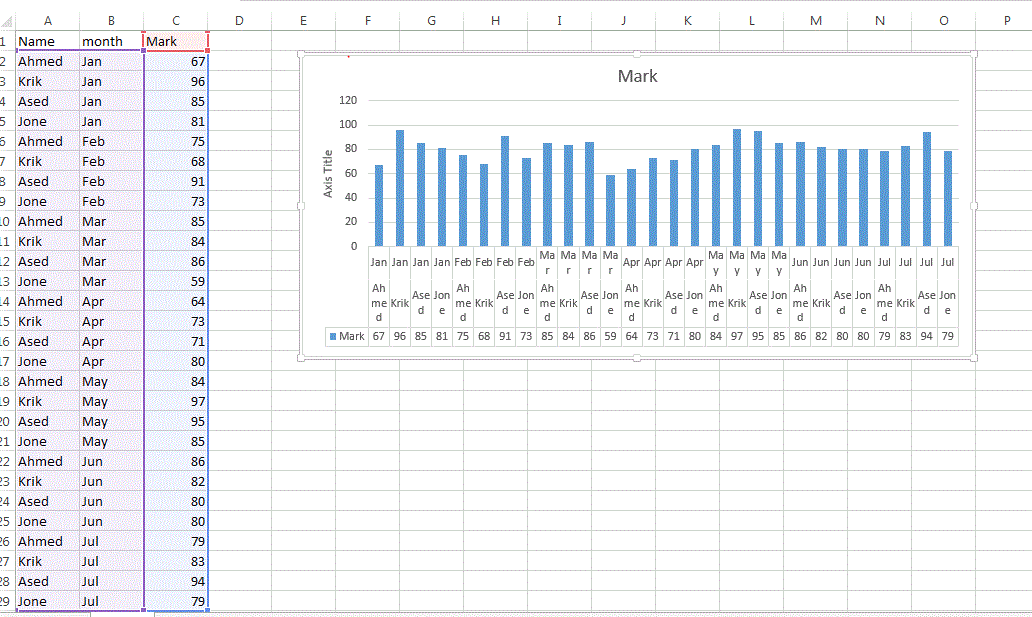The image size is (1032, 617).
Task: Click the chart's bottom-middle sizing handle
Action: tap(636, 358)
